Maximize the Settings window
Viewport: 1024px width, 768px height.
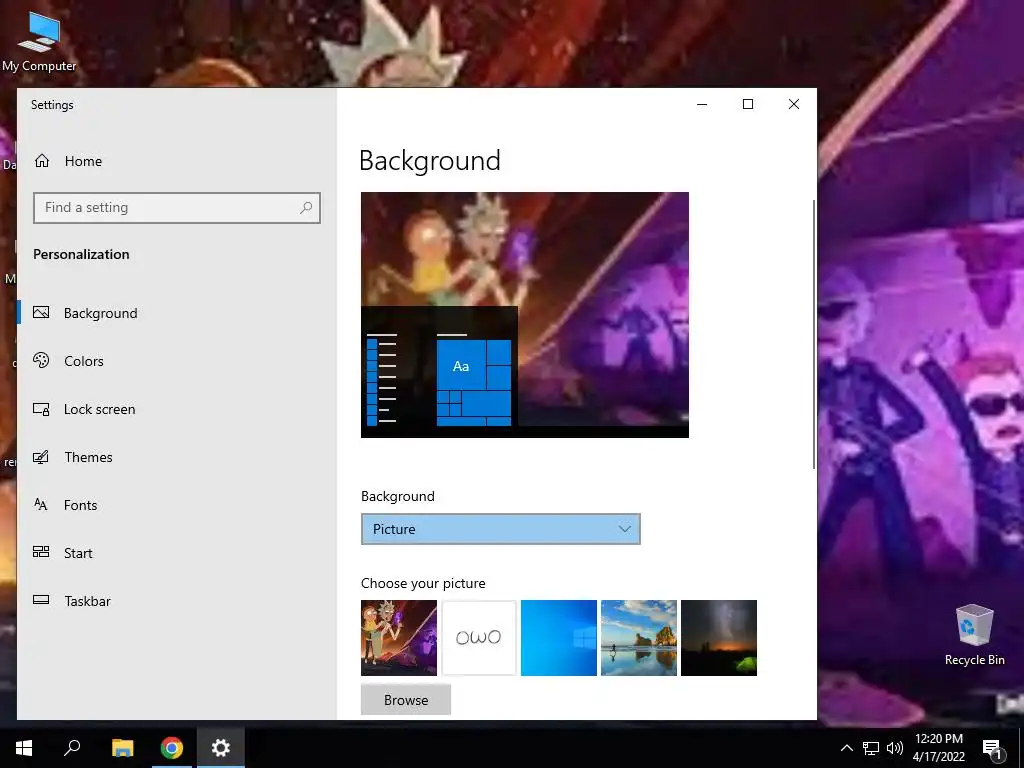coord(748,104)
